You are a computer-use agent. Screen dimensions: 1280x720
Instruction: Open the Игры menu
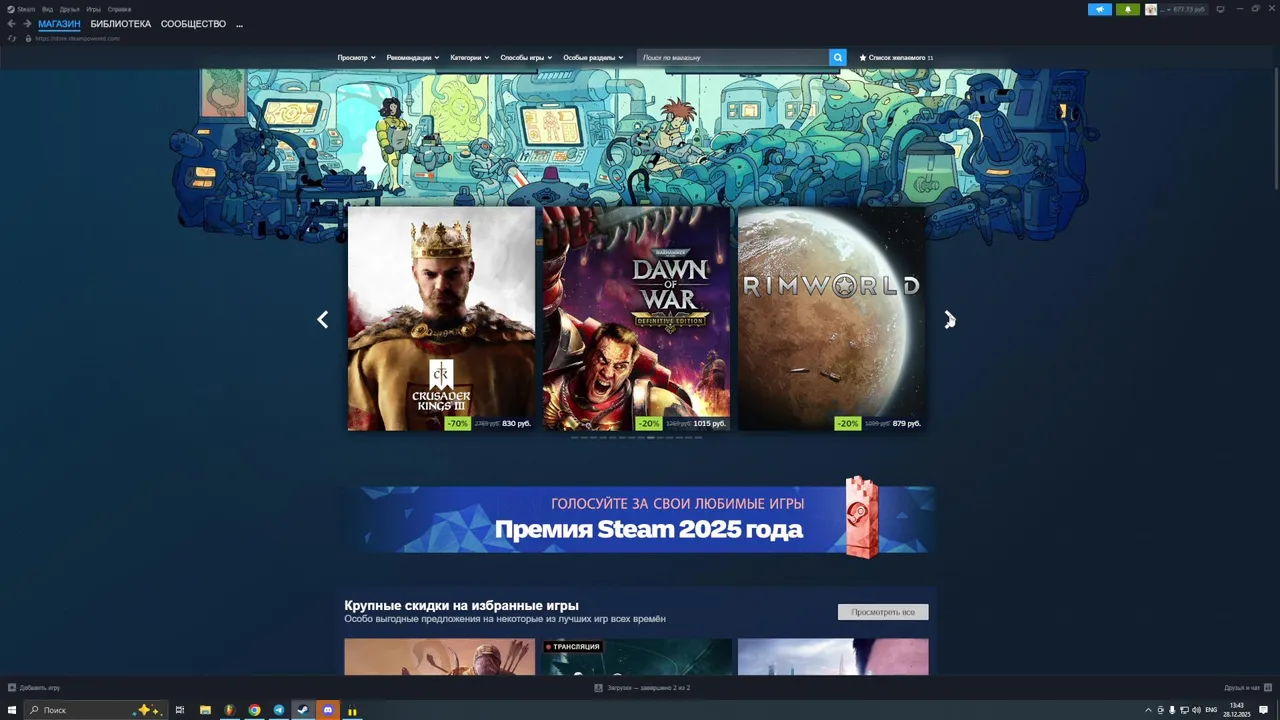tap(93, 9)
